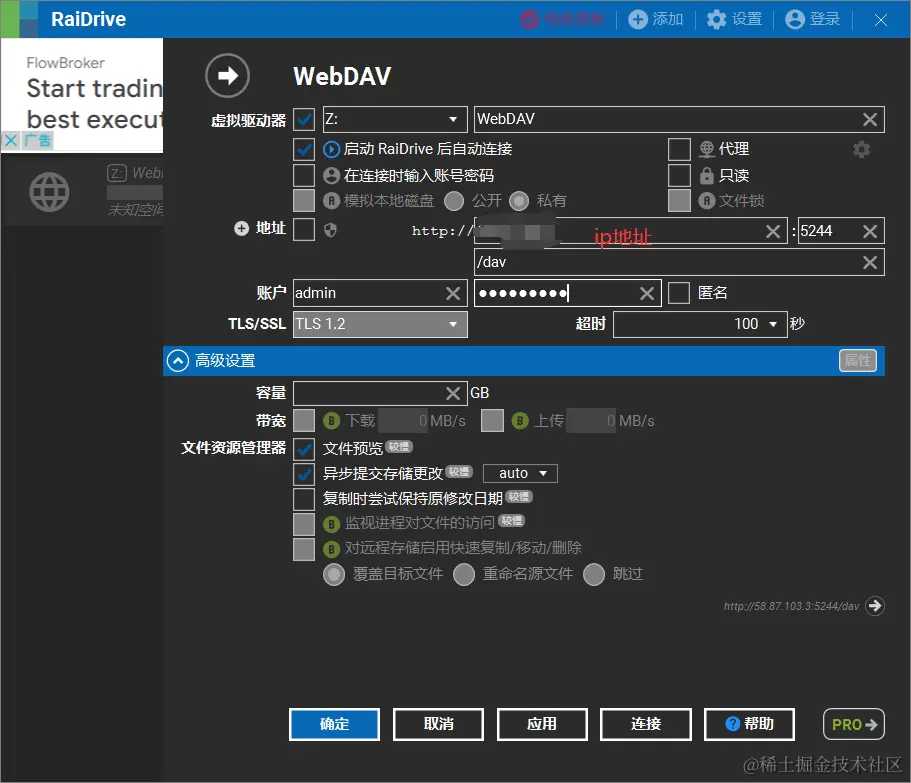911x783 pixels.
Task: Click the FlowBroker advertisement
Action: [82, 94]
